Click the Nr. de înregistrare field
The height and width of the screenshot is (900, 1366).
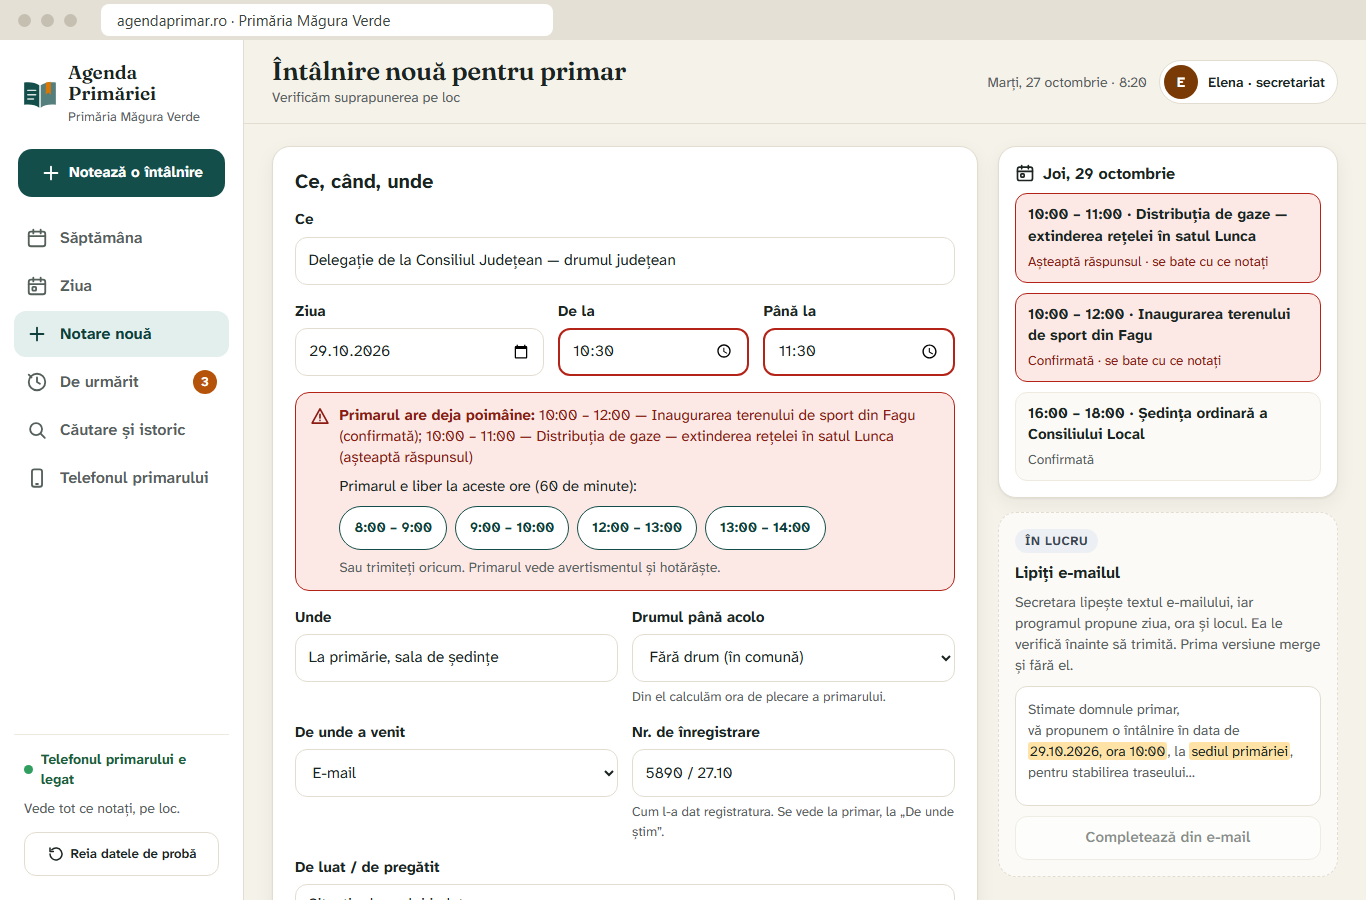(x=793, y=773)
